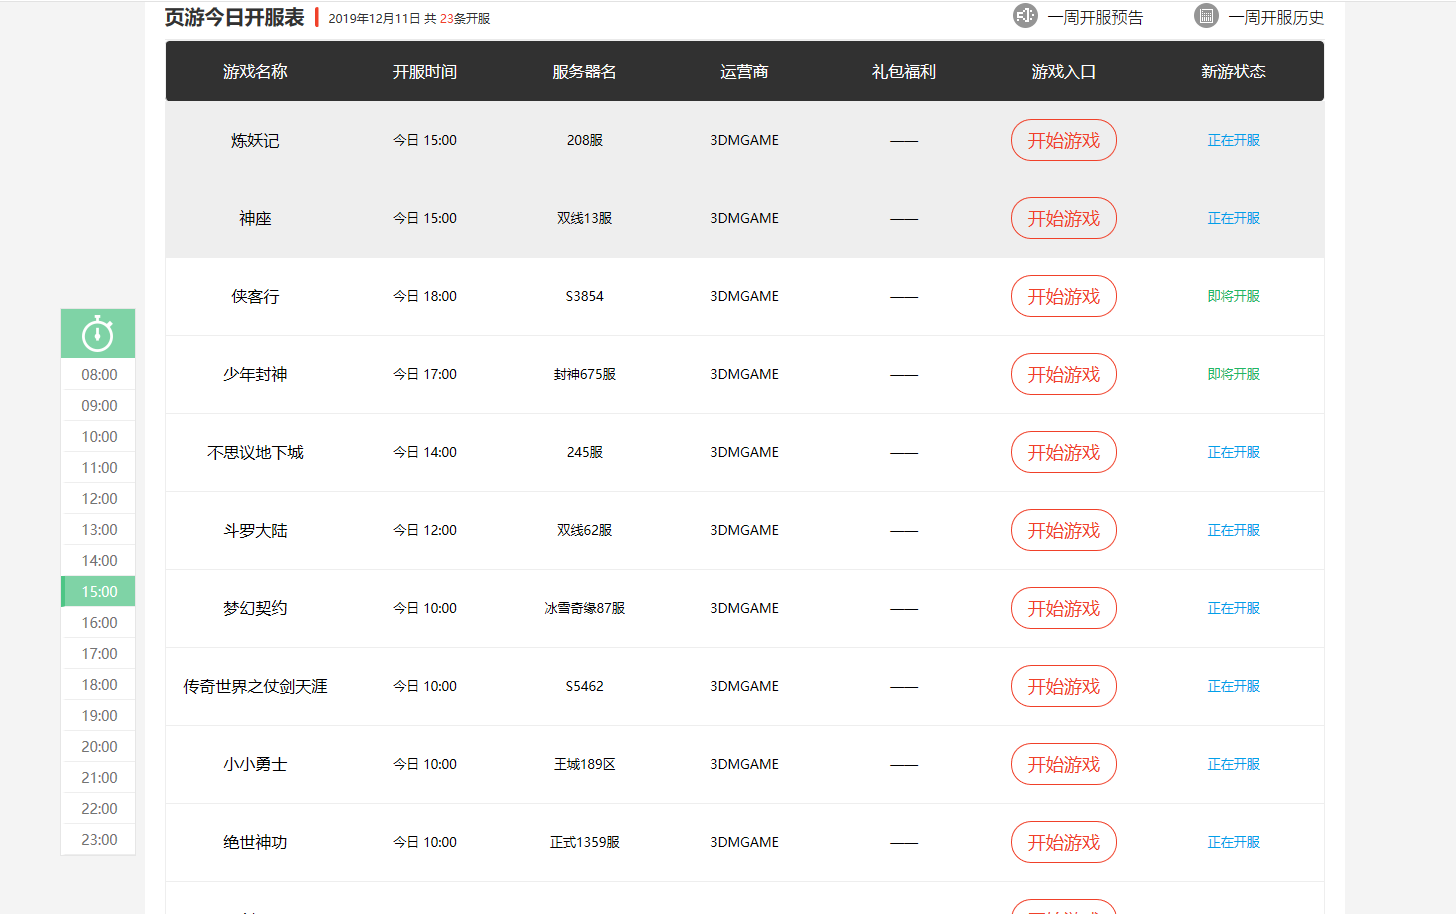
Task: Start 梦幻契约 with its 开始游戏 button
Action: point(1064,608)
